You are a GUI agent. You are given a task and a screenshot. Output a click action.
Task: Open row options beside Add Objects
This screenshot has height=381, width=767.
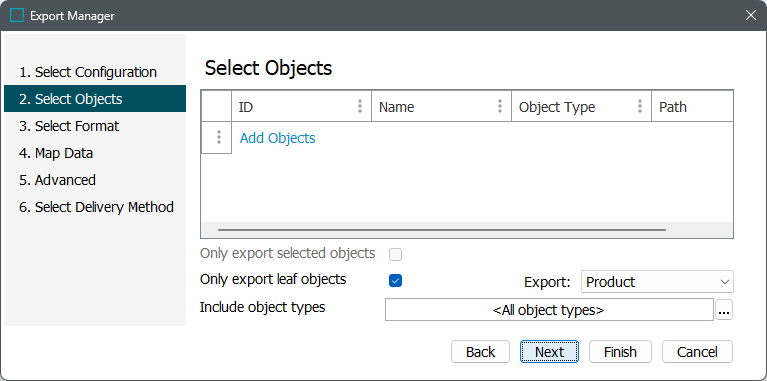(219, 137)
